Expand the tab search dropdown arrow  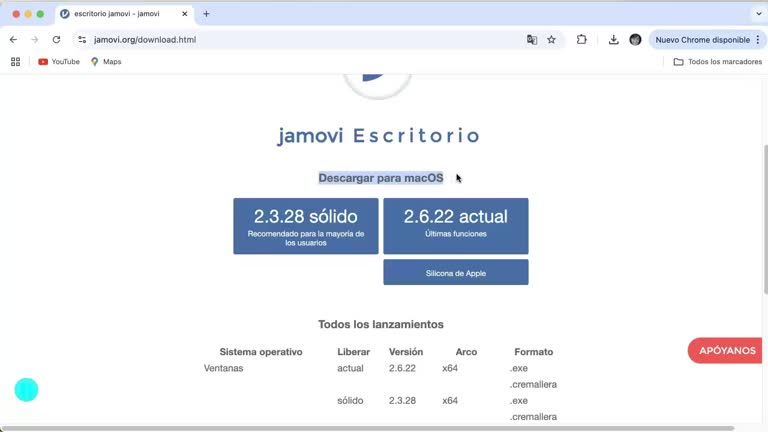[x=759, y=14]
